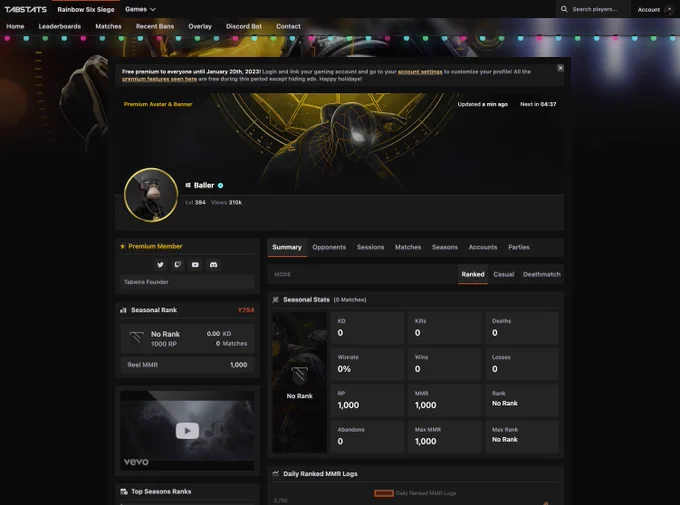
Task: Click the account settings link
Action: [420, 72]
